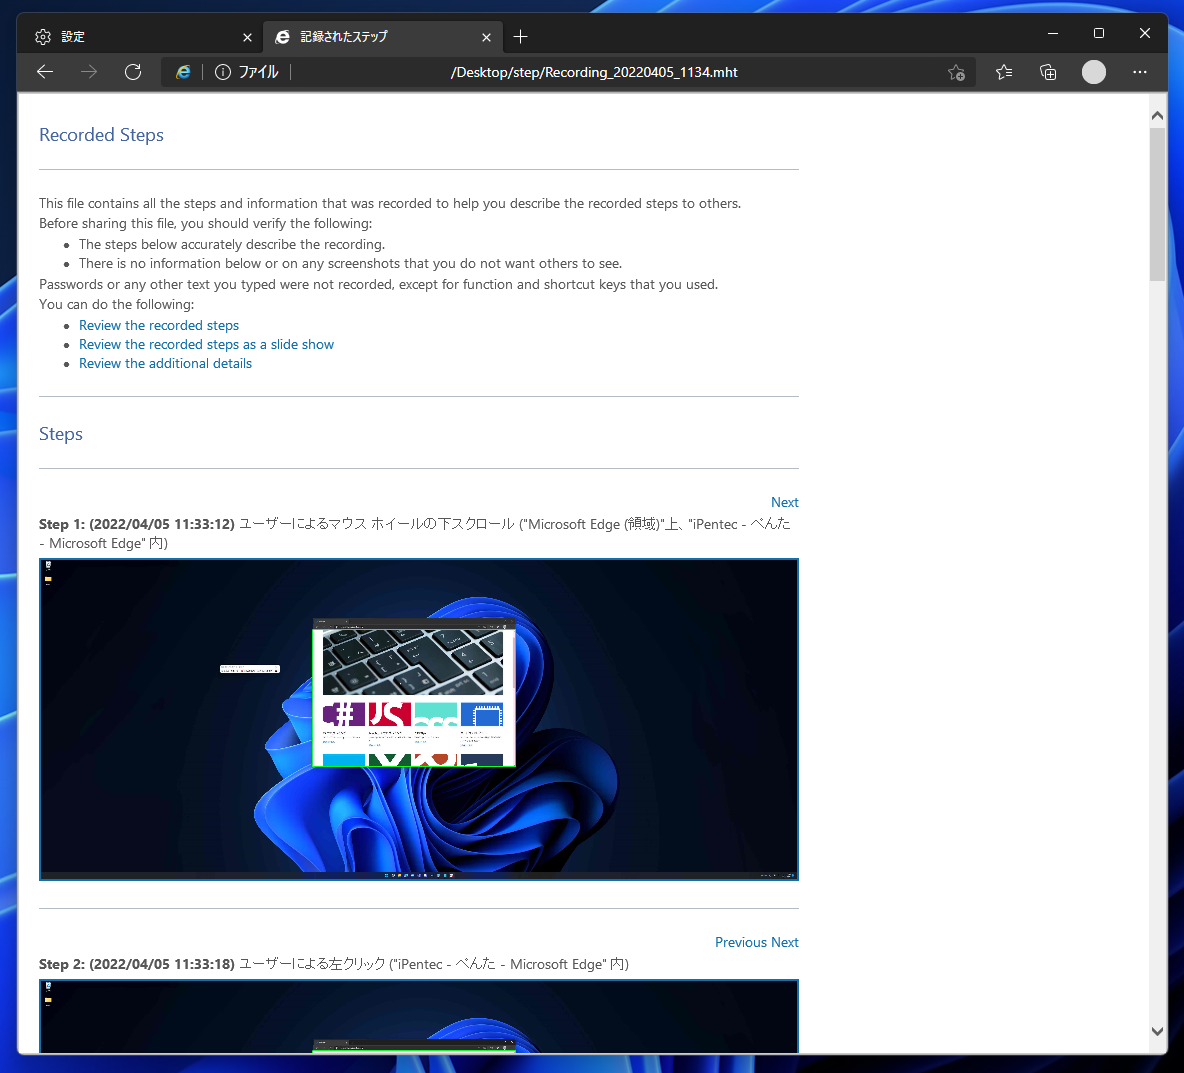The width and height of the screenshot is (1184, 1073).
Task: Close the 設定 tab
Action: (x=247, y=37)
